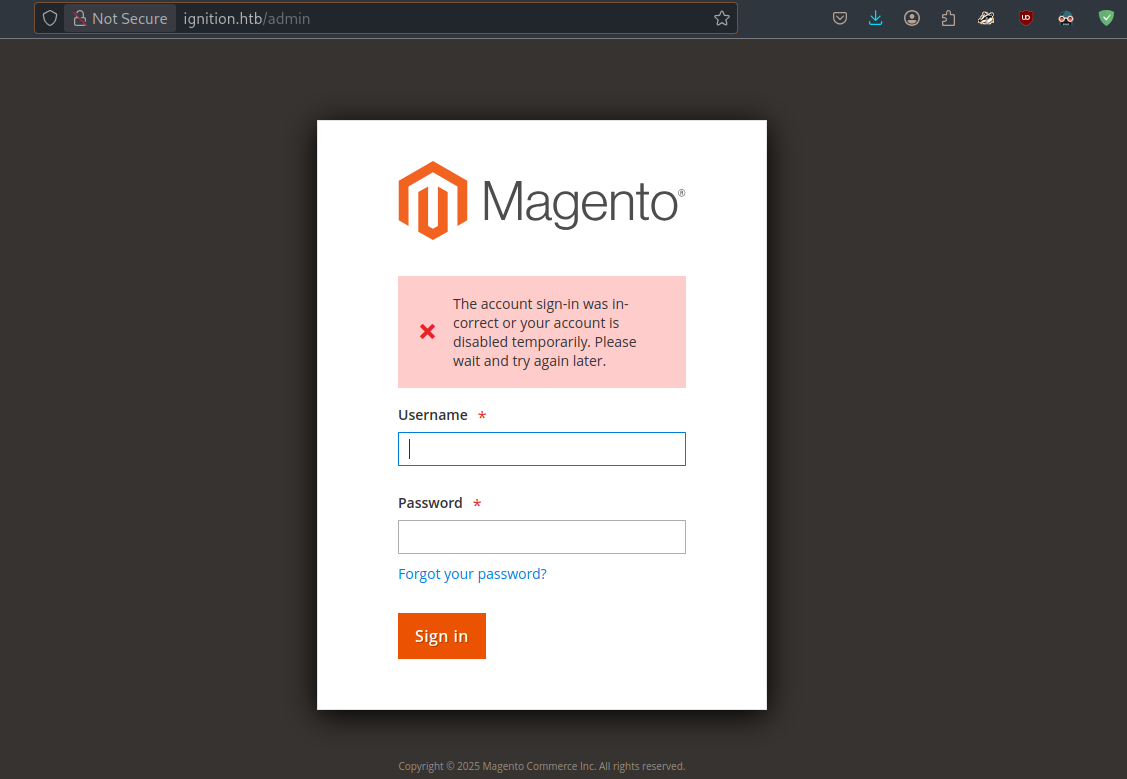Click the glasses-face extension icon

(x=1066, y=19)
